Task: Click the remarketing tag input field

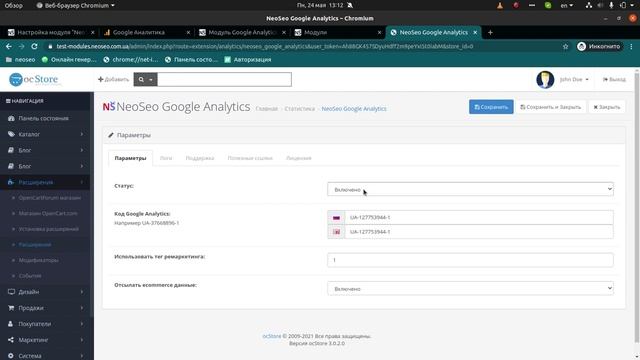Action: click(470, 260)
